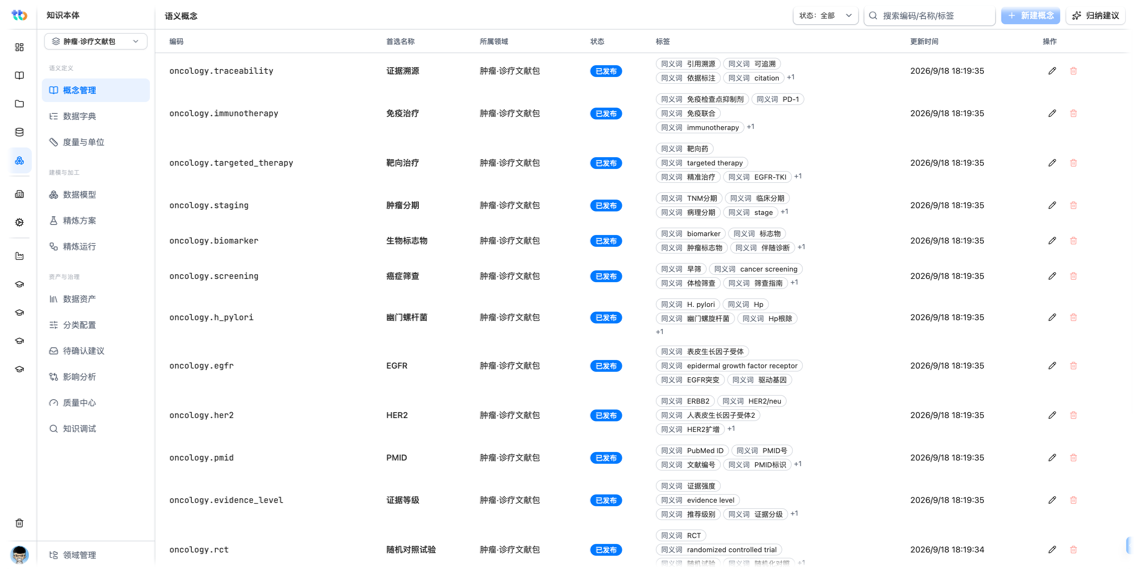Screen dimensions: 1143x570
Task: Expand +1 tags for oncology.evidence_level
Action: [794, 514]
